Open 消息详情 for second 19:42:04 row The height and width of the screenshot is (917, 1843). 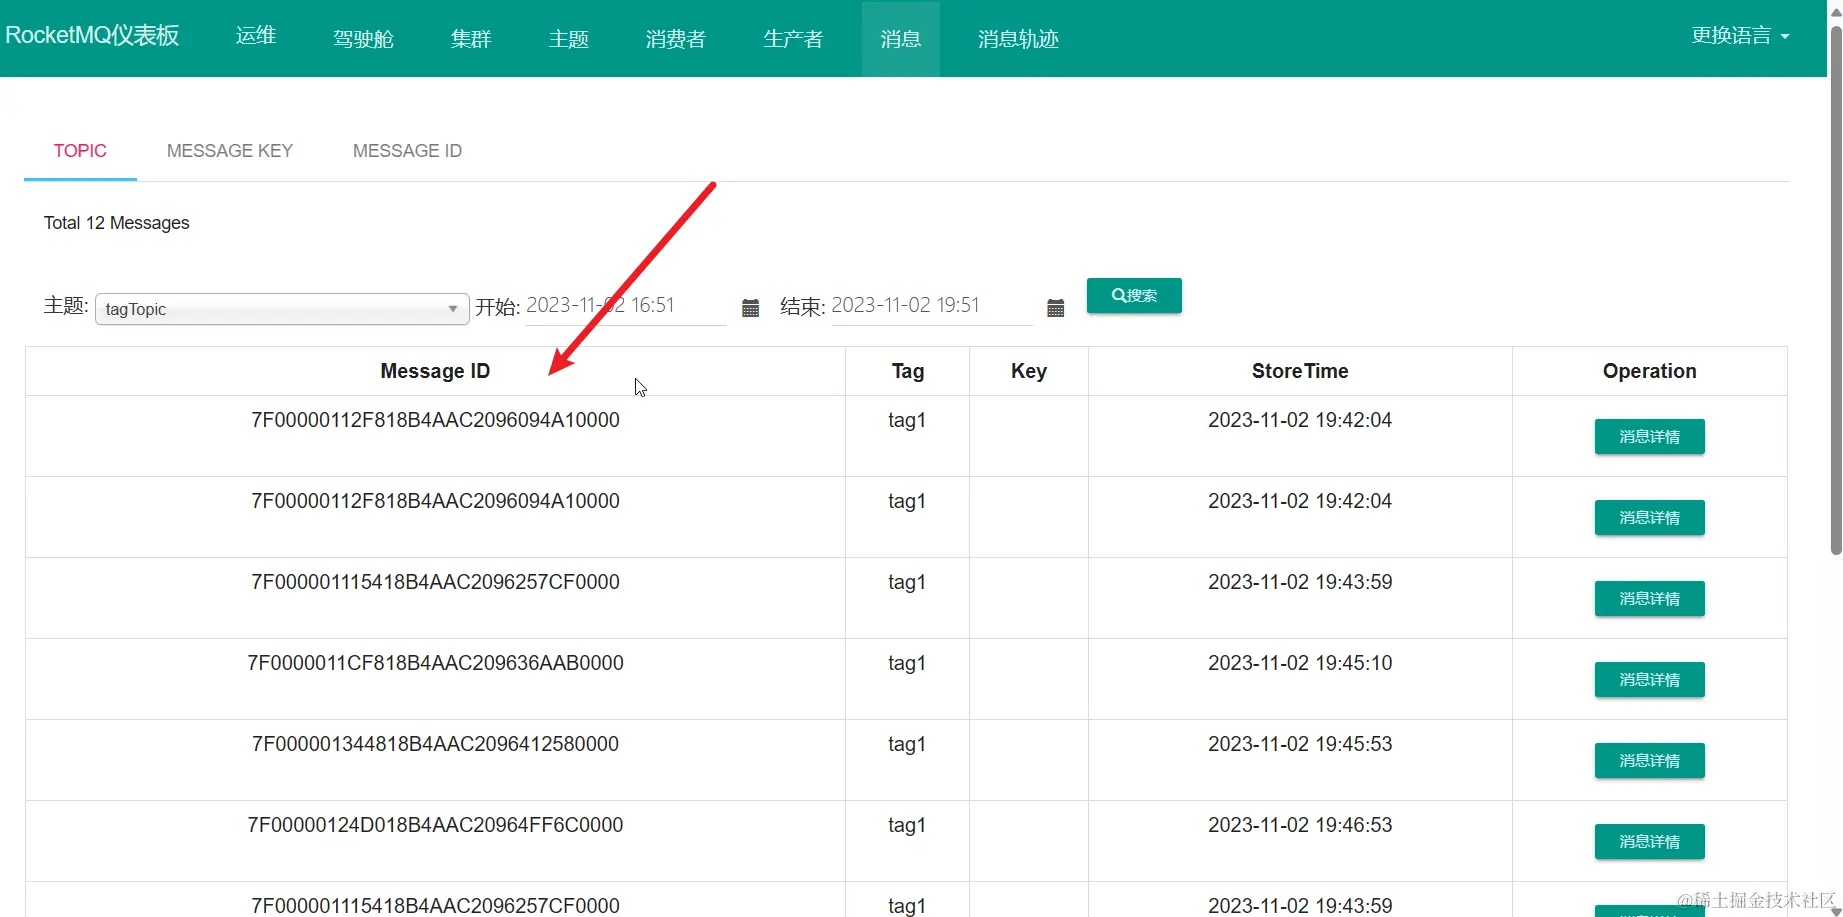click(x=1649, y=518)
